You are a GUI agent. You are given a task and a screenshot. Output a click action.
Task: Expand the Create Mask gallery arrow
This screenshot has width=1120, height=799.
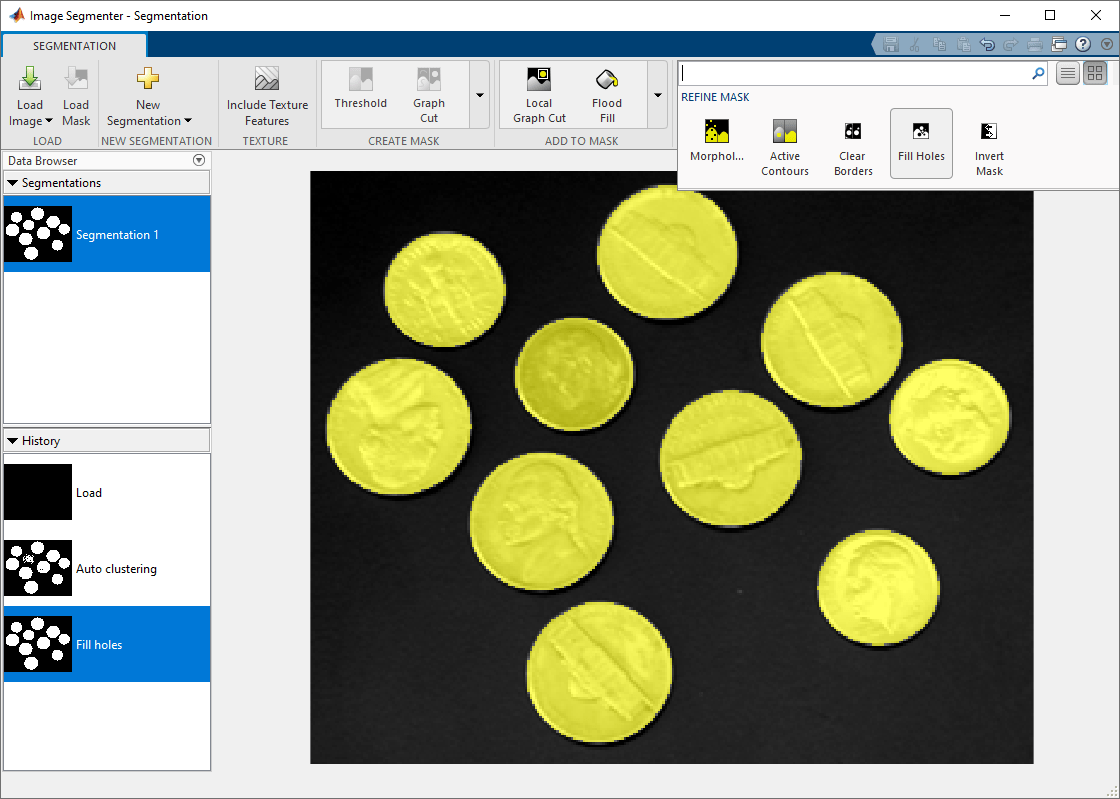coord(480,95)
